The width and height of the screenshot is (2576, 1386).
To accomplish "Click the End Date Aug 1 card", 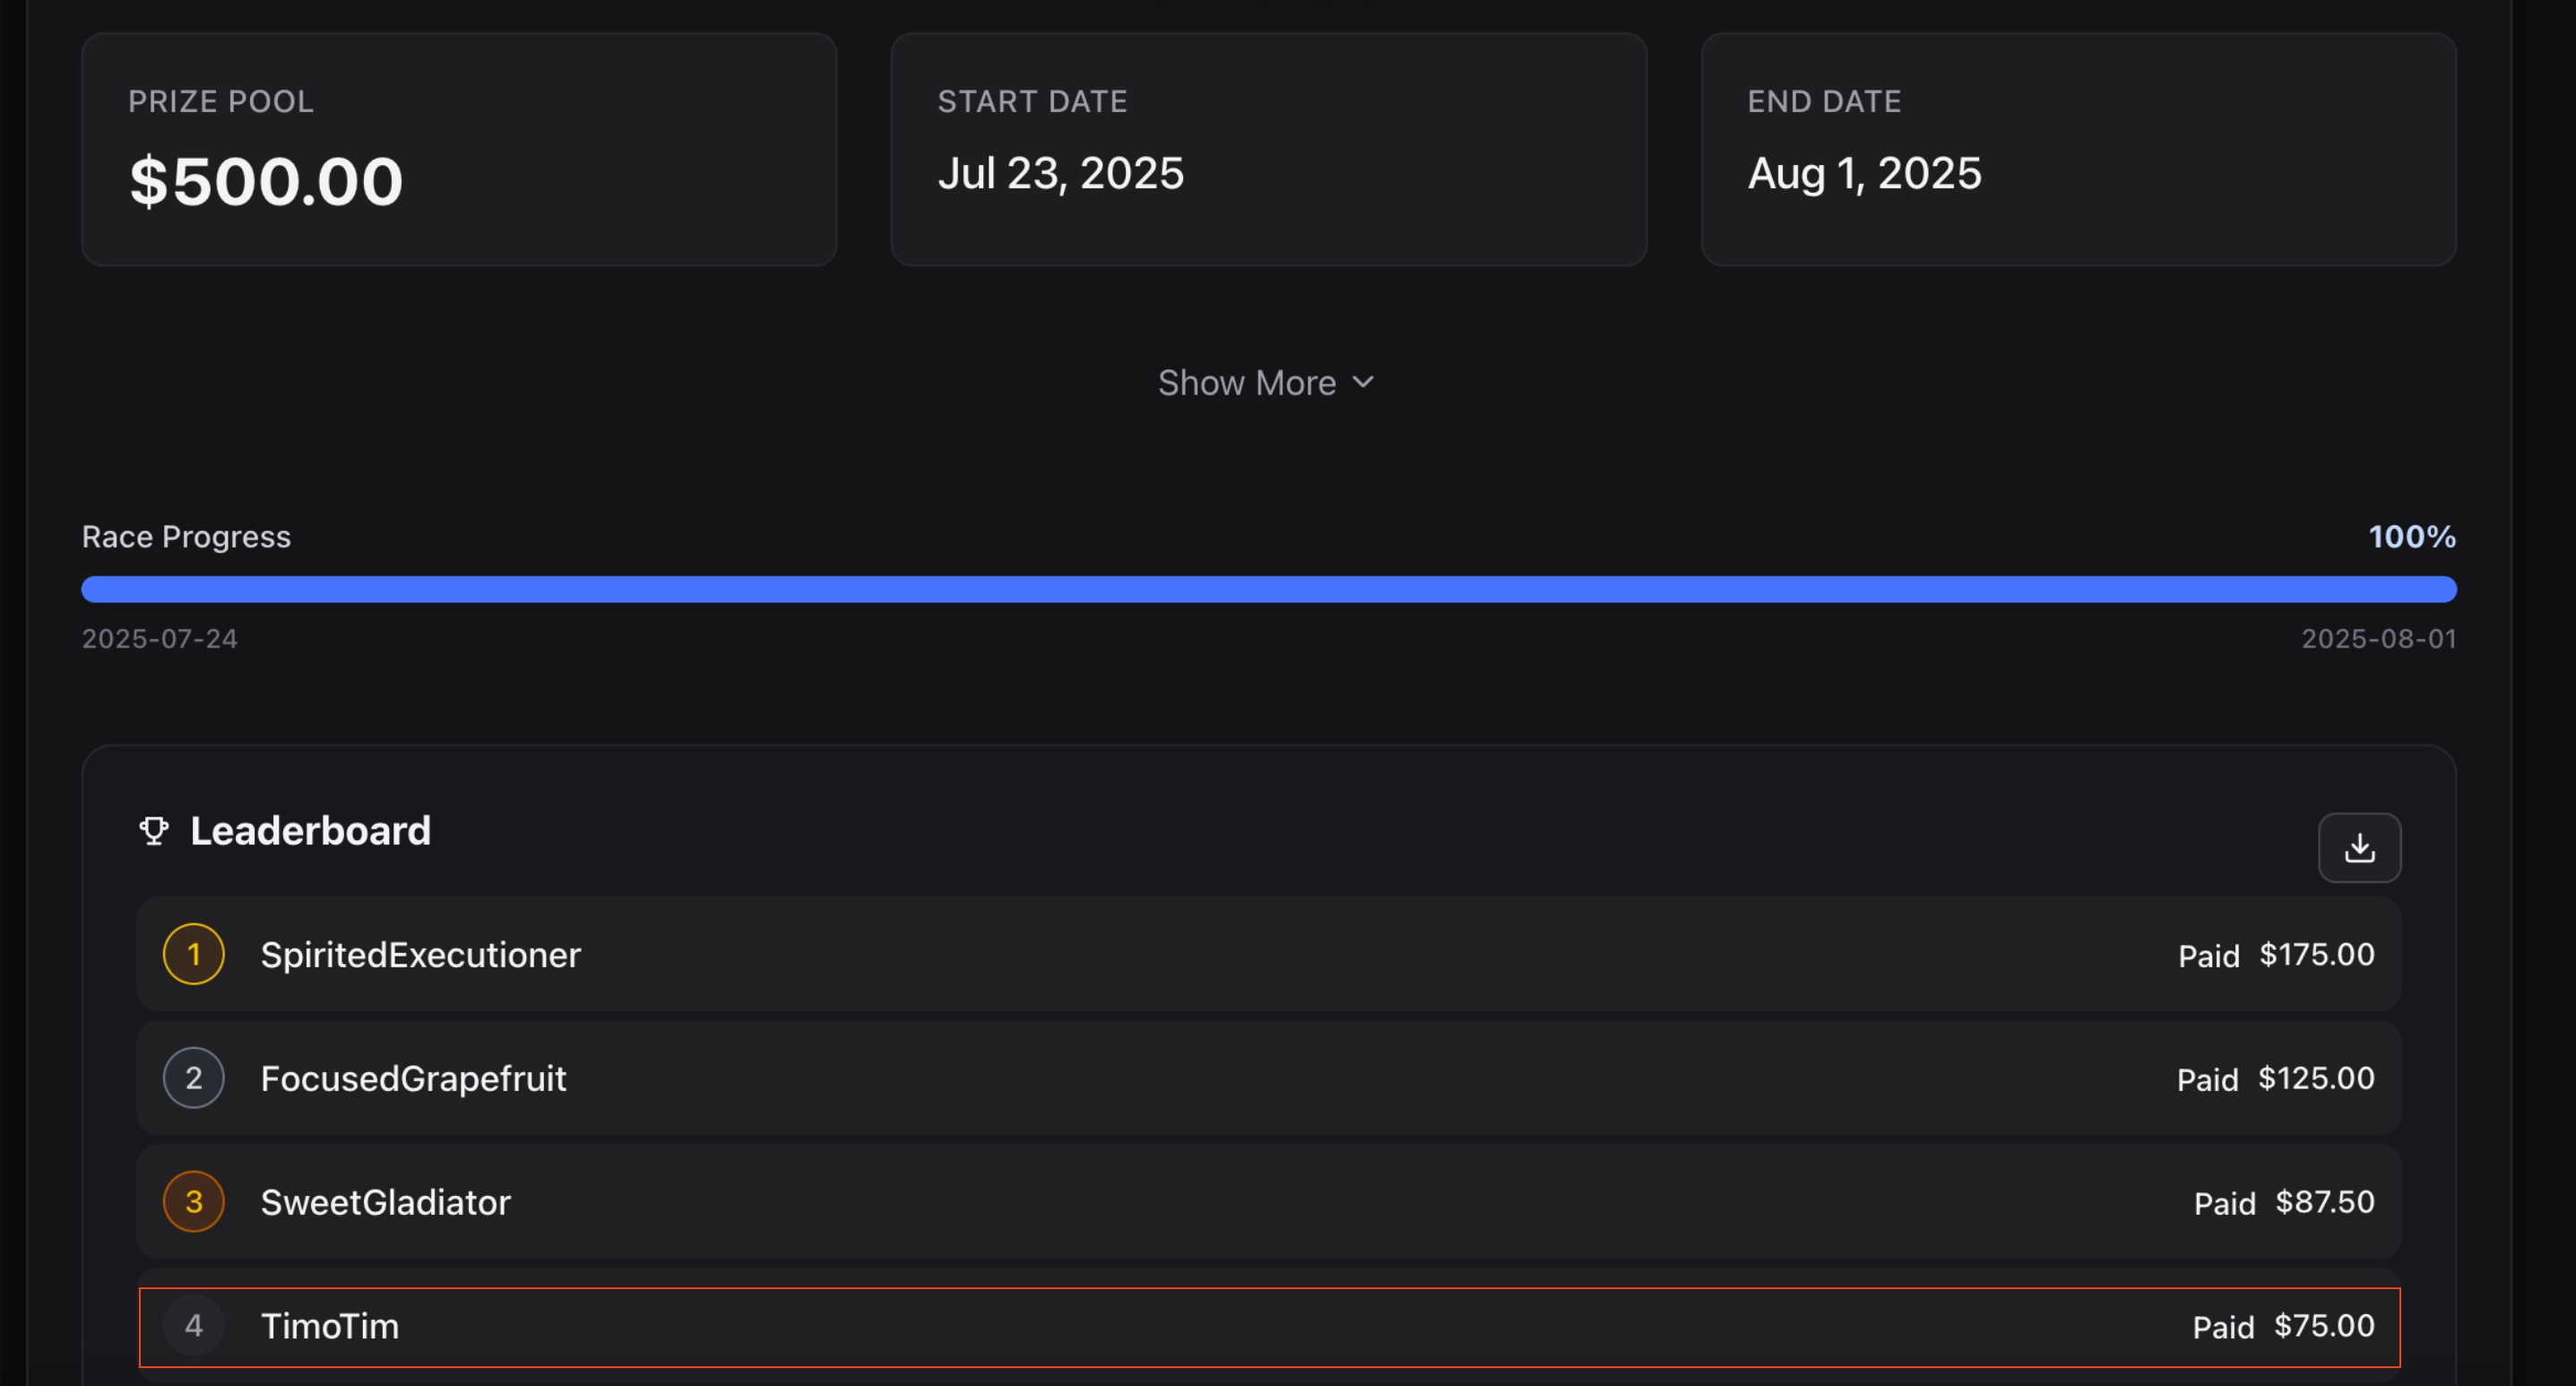I will 2078,150.
